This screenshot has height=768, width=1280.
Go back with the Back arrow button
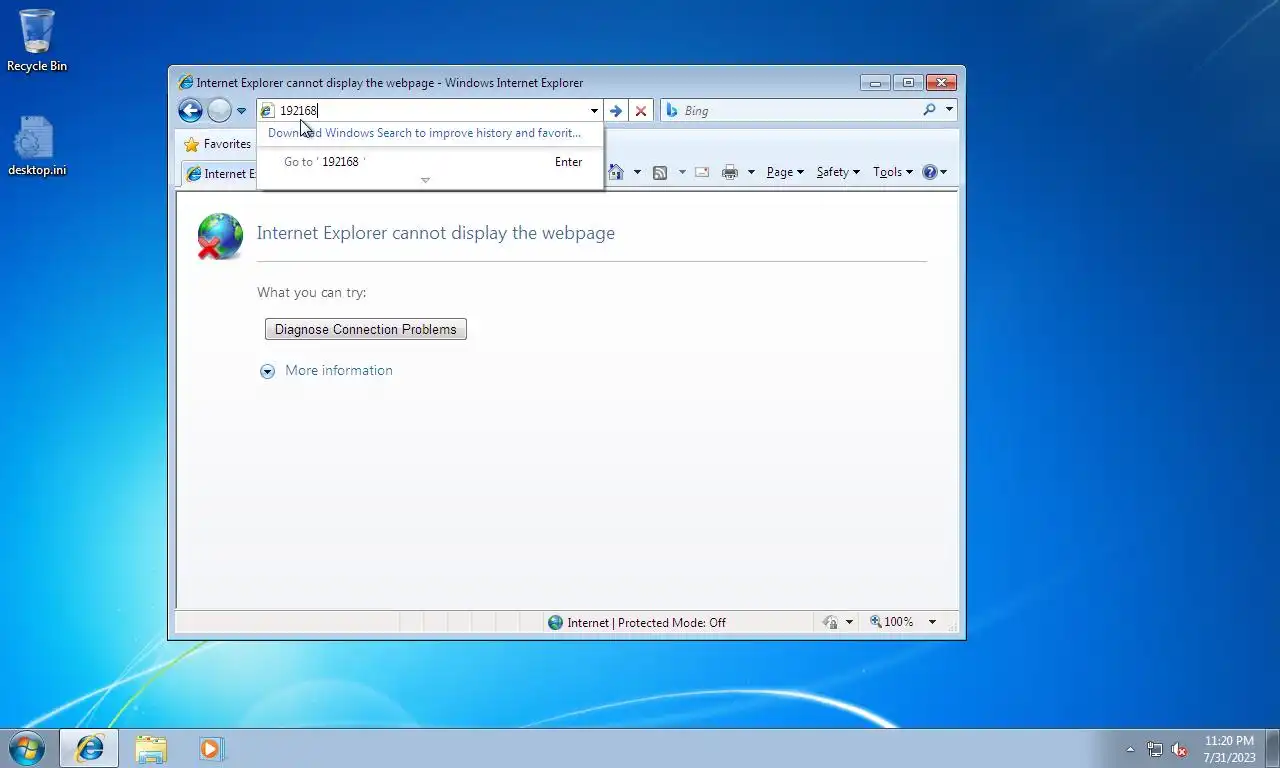point(190,111)
